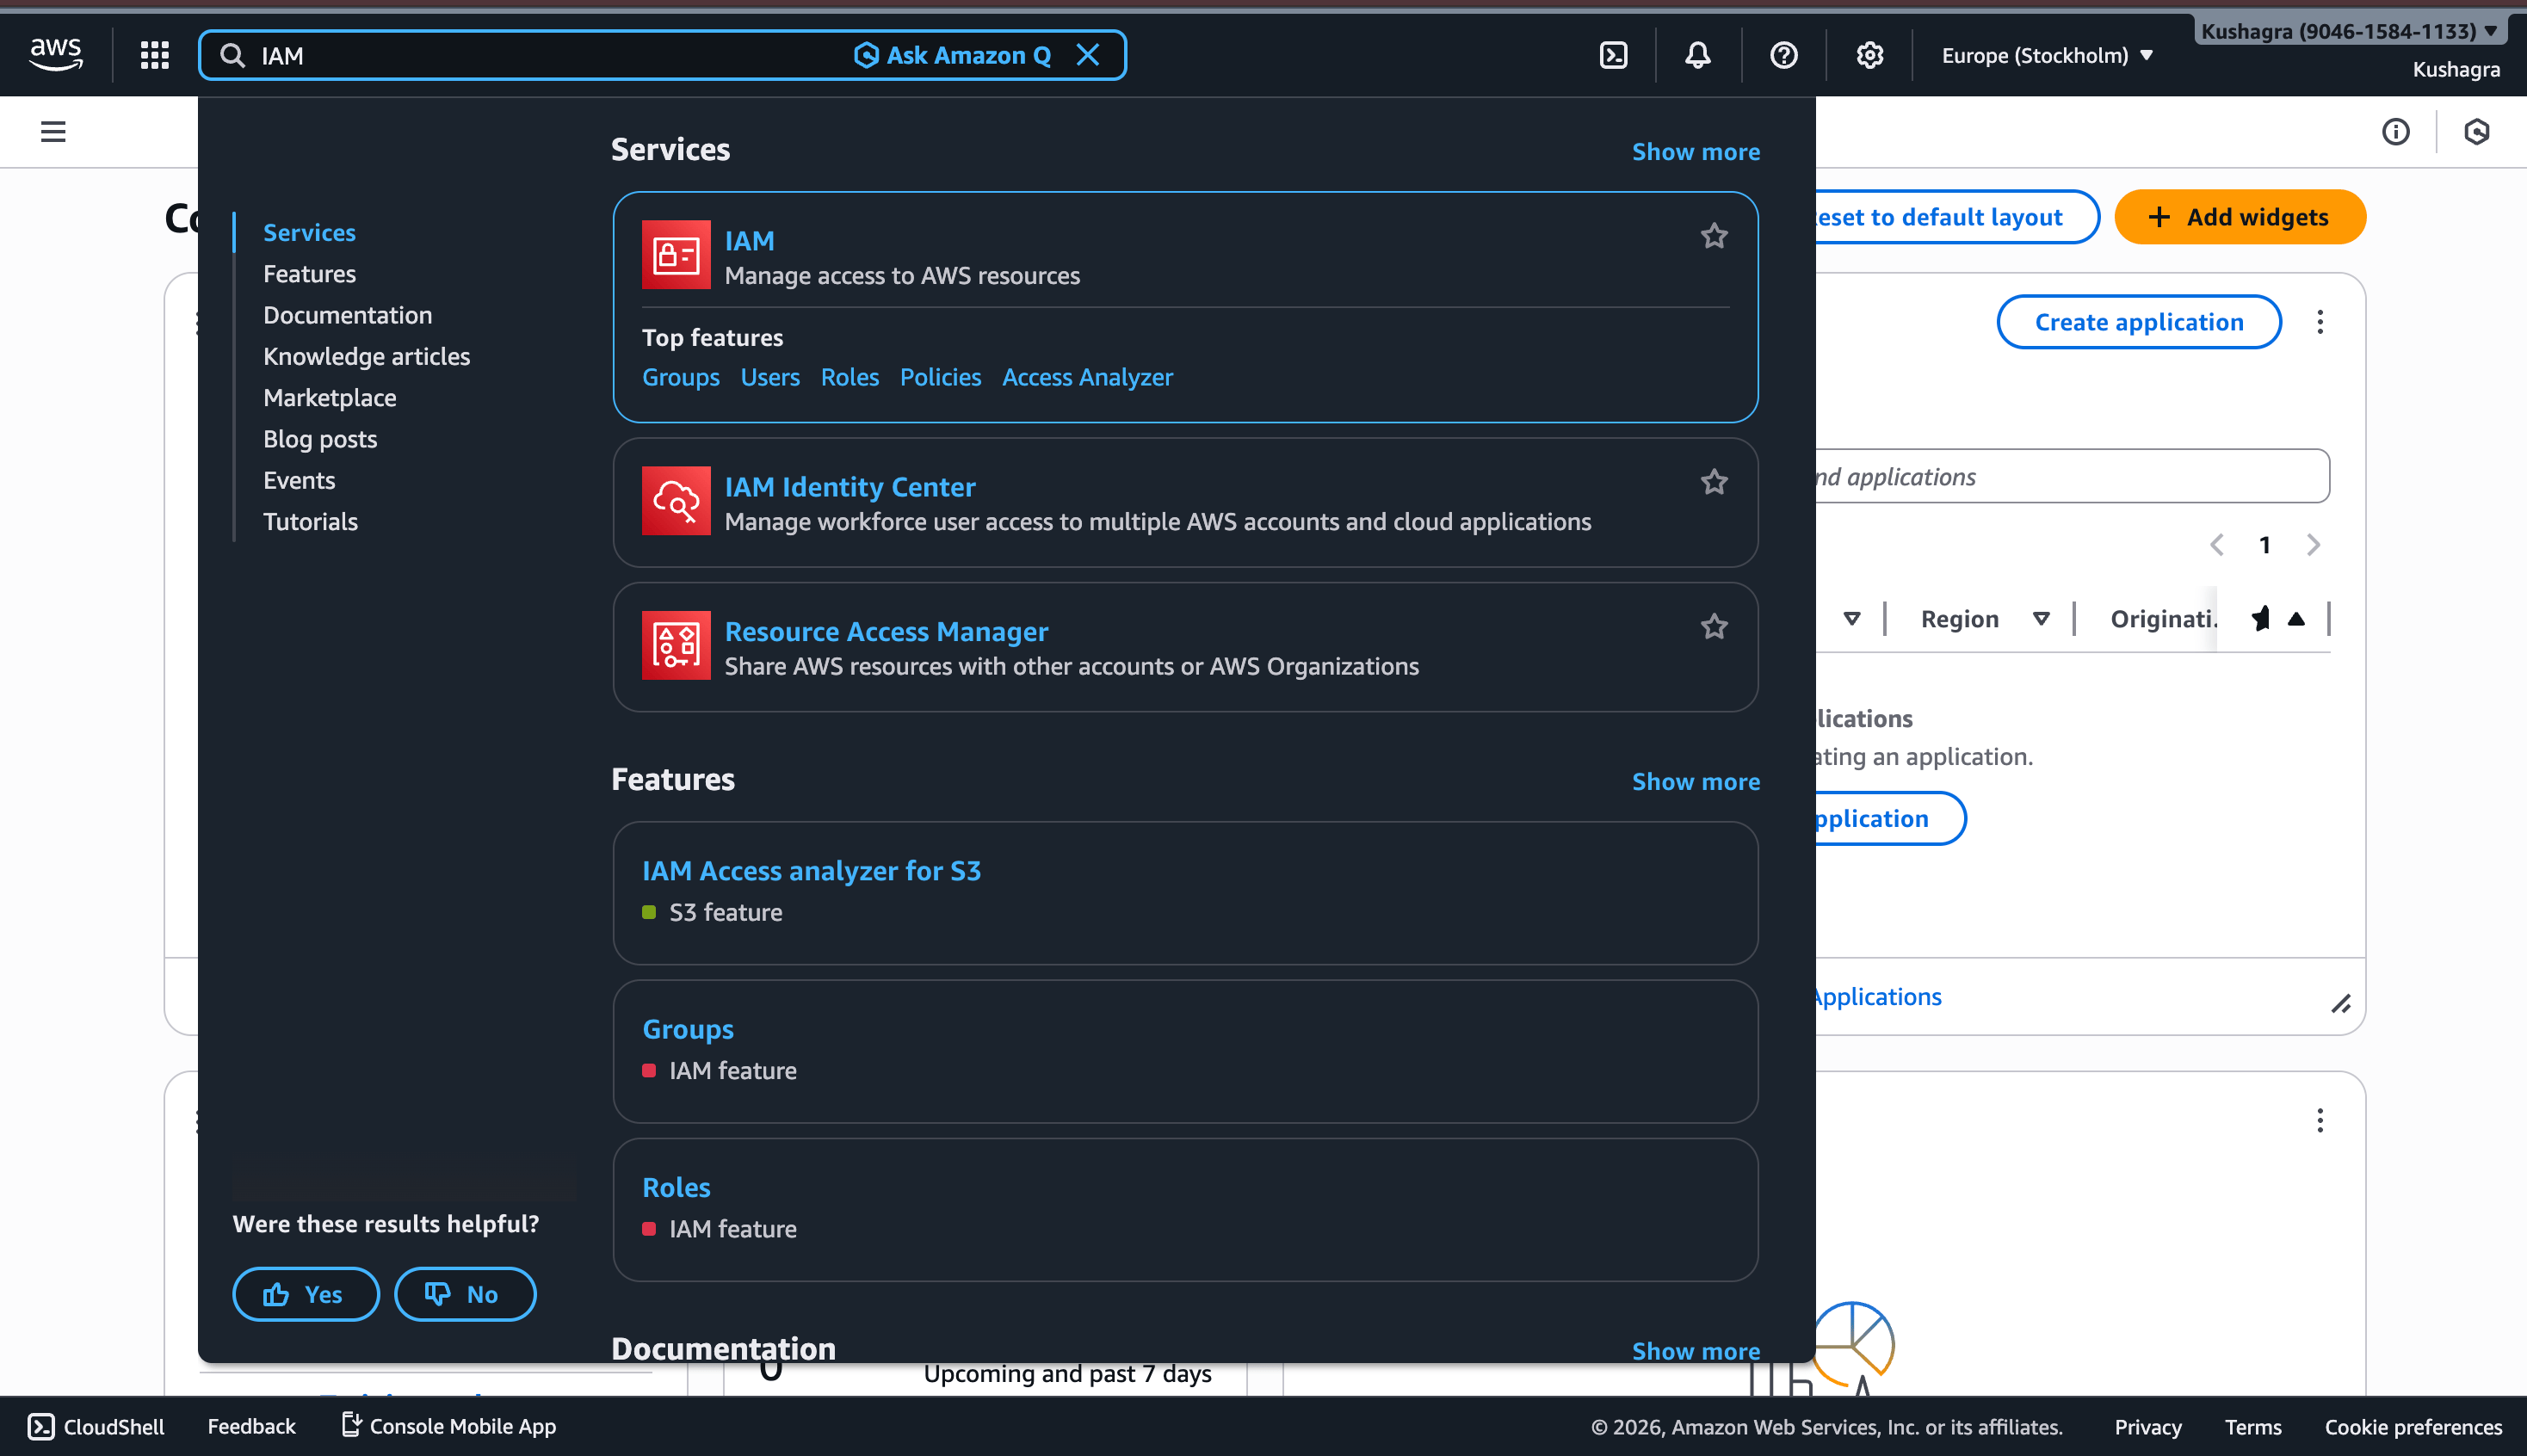Image resolution: width=2527 pixels, height=1456 pixels.
Task: Select Knowledge articles category
Action: [366, 356]
